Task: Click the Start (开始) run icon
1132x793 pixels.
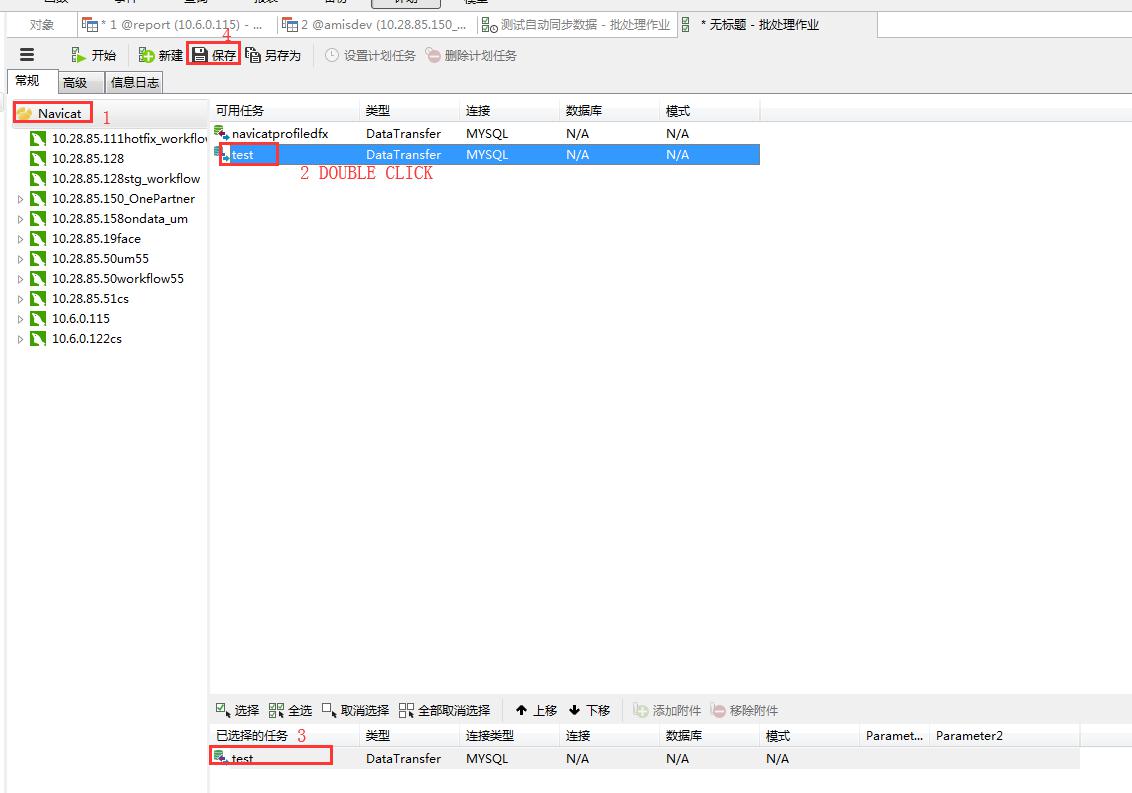Action: [x=78, y=55]
